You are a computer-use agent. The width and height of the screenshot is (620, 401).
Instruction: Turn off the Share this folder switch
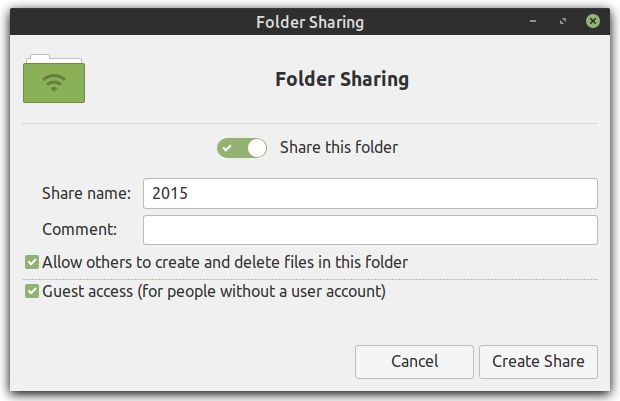[242, 148]
